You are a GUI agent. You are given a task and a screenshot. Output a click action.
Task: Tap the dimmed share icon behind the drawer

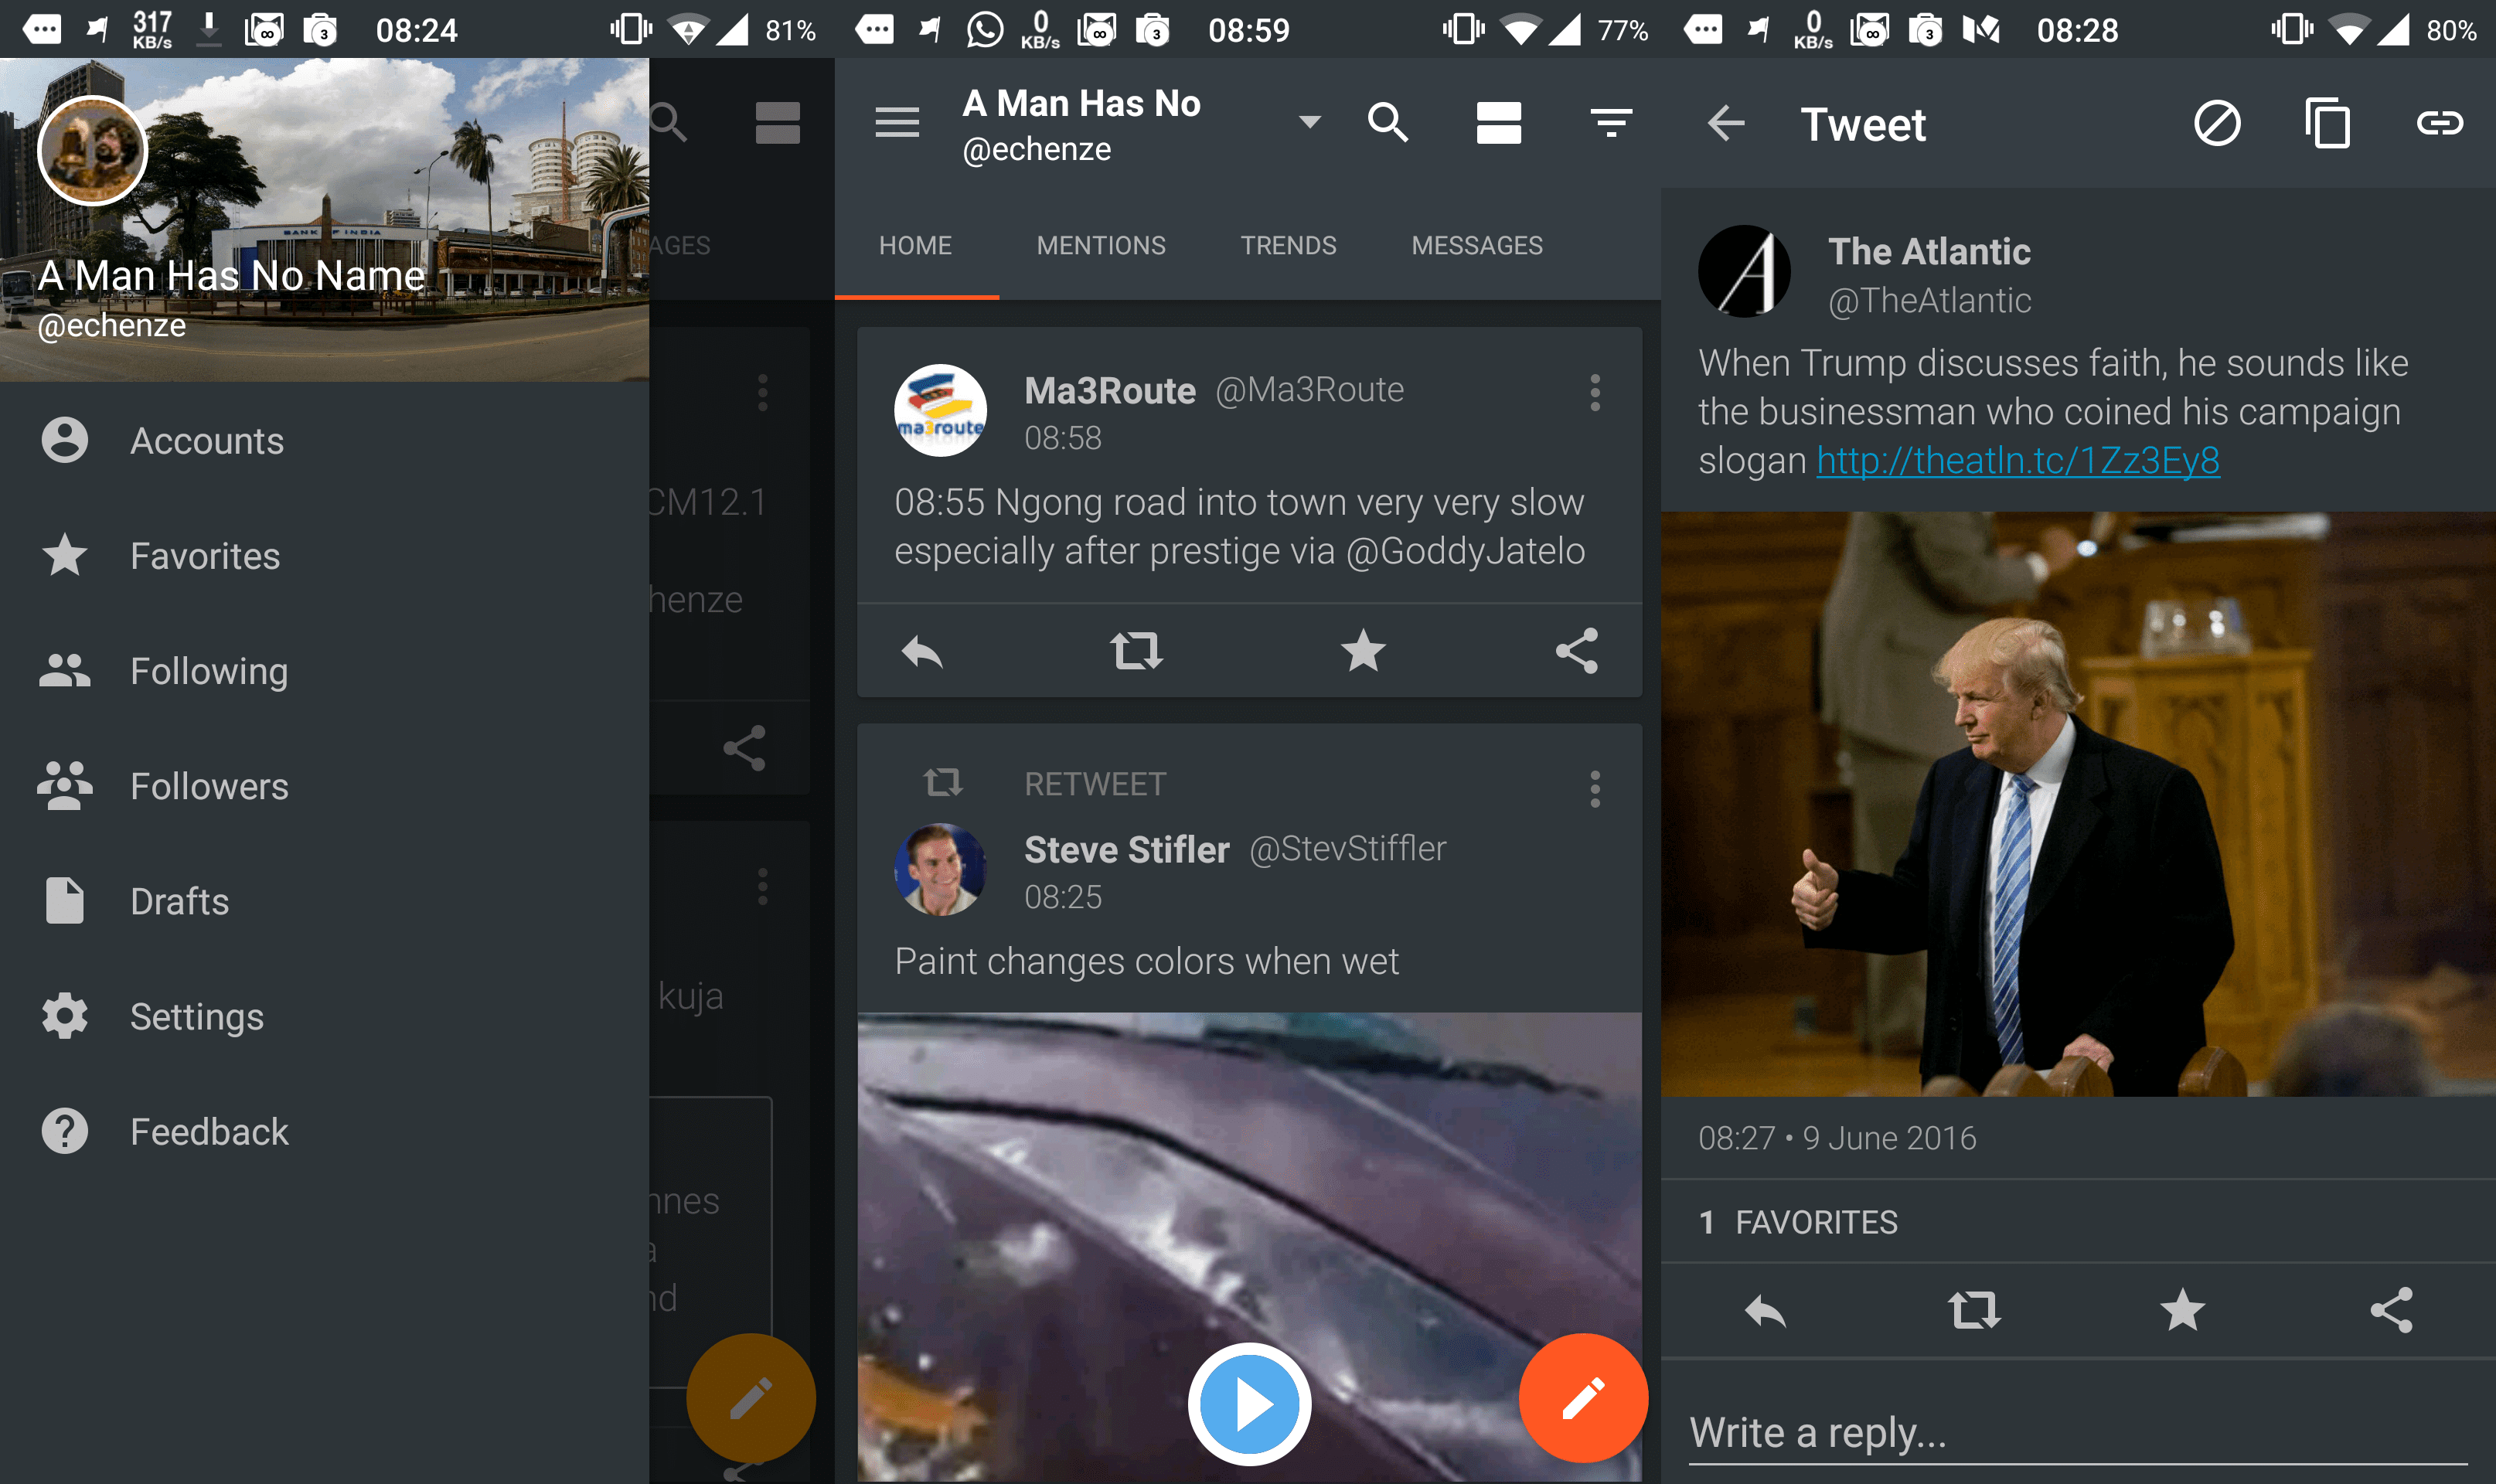click(x=744, y=748)
